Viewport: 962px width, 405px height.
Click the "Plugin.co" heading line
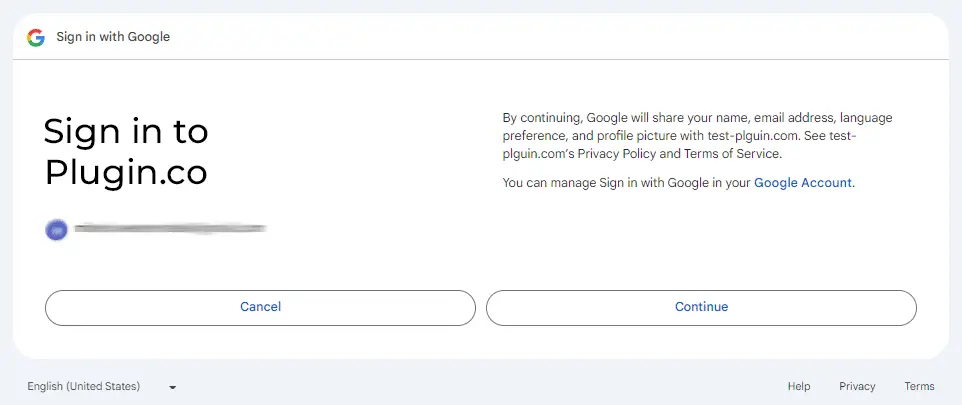(x=126, y=173)
